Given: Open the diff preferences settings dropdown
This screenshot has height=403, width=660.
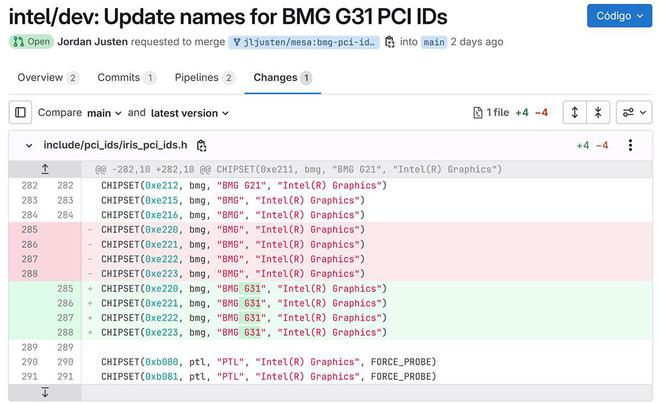Looking at the screenshot, I should (633, 113).
